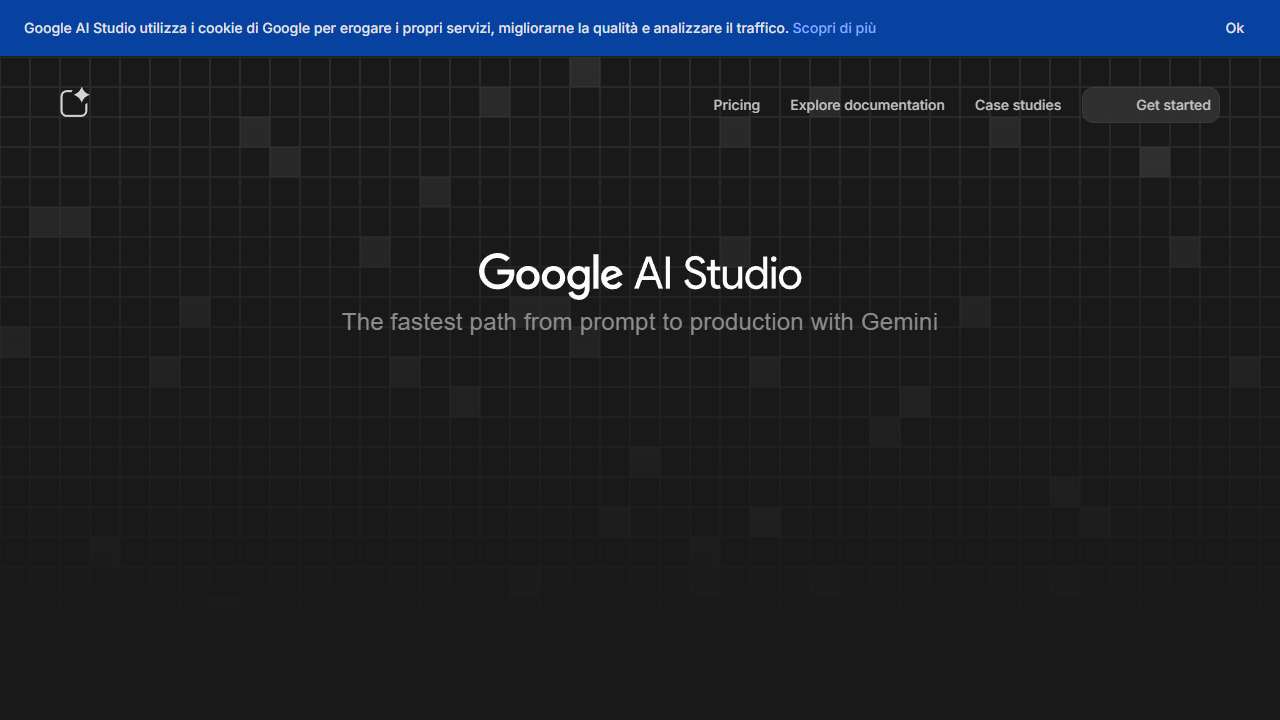This screenshot has width=1280, height=720.
Task: Open Explore documentation
Action: coord(867,104)
